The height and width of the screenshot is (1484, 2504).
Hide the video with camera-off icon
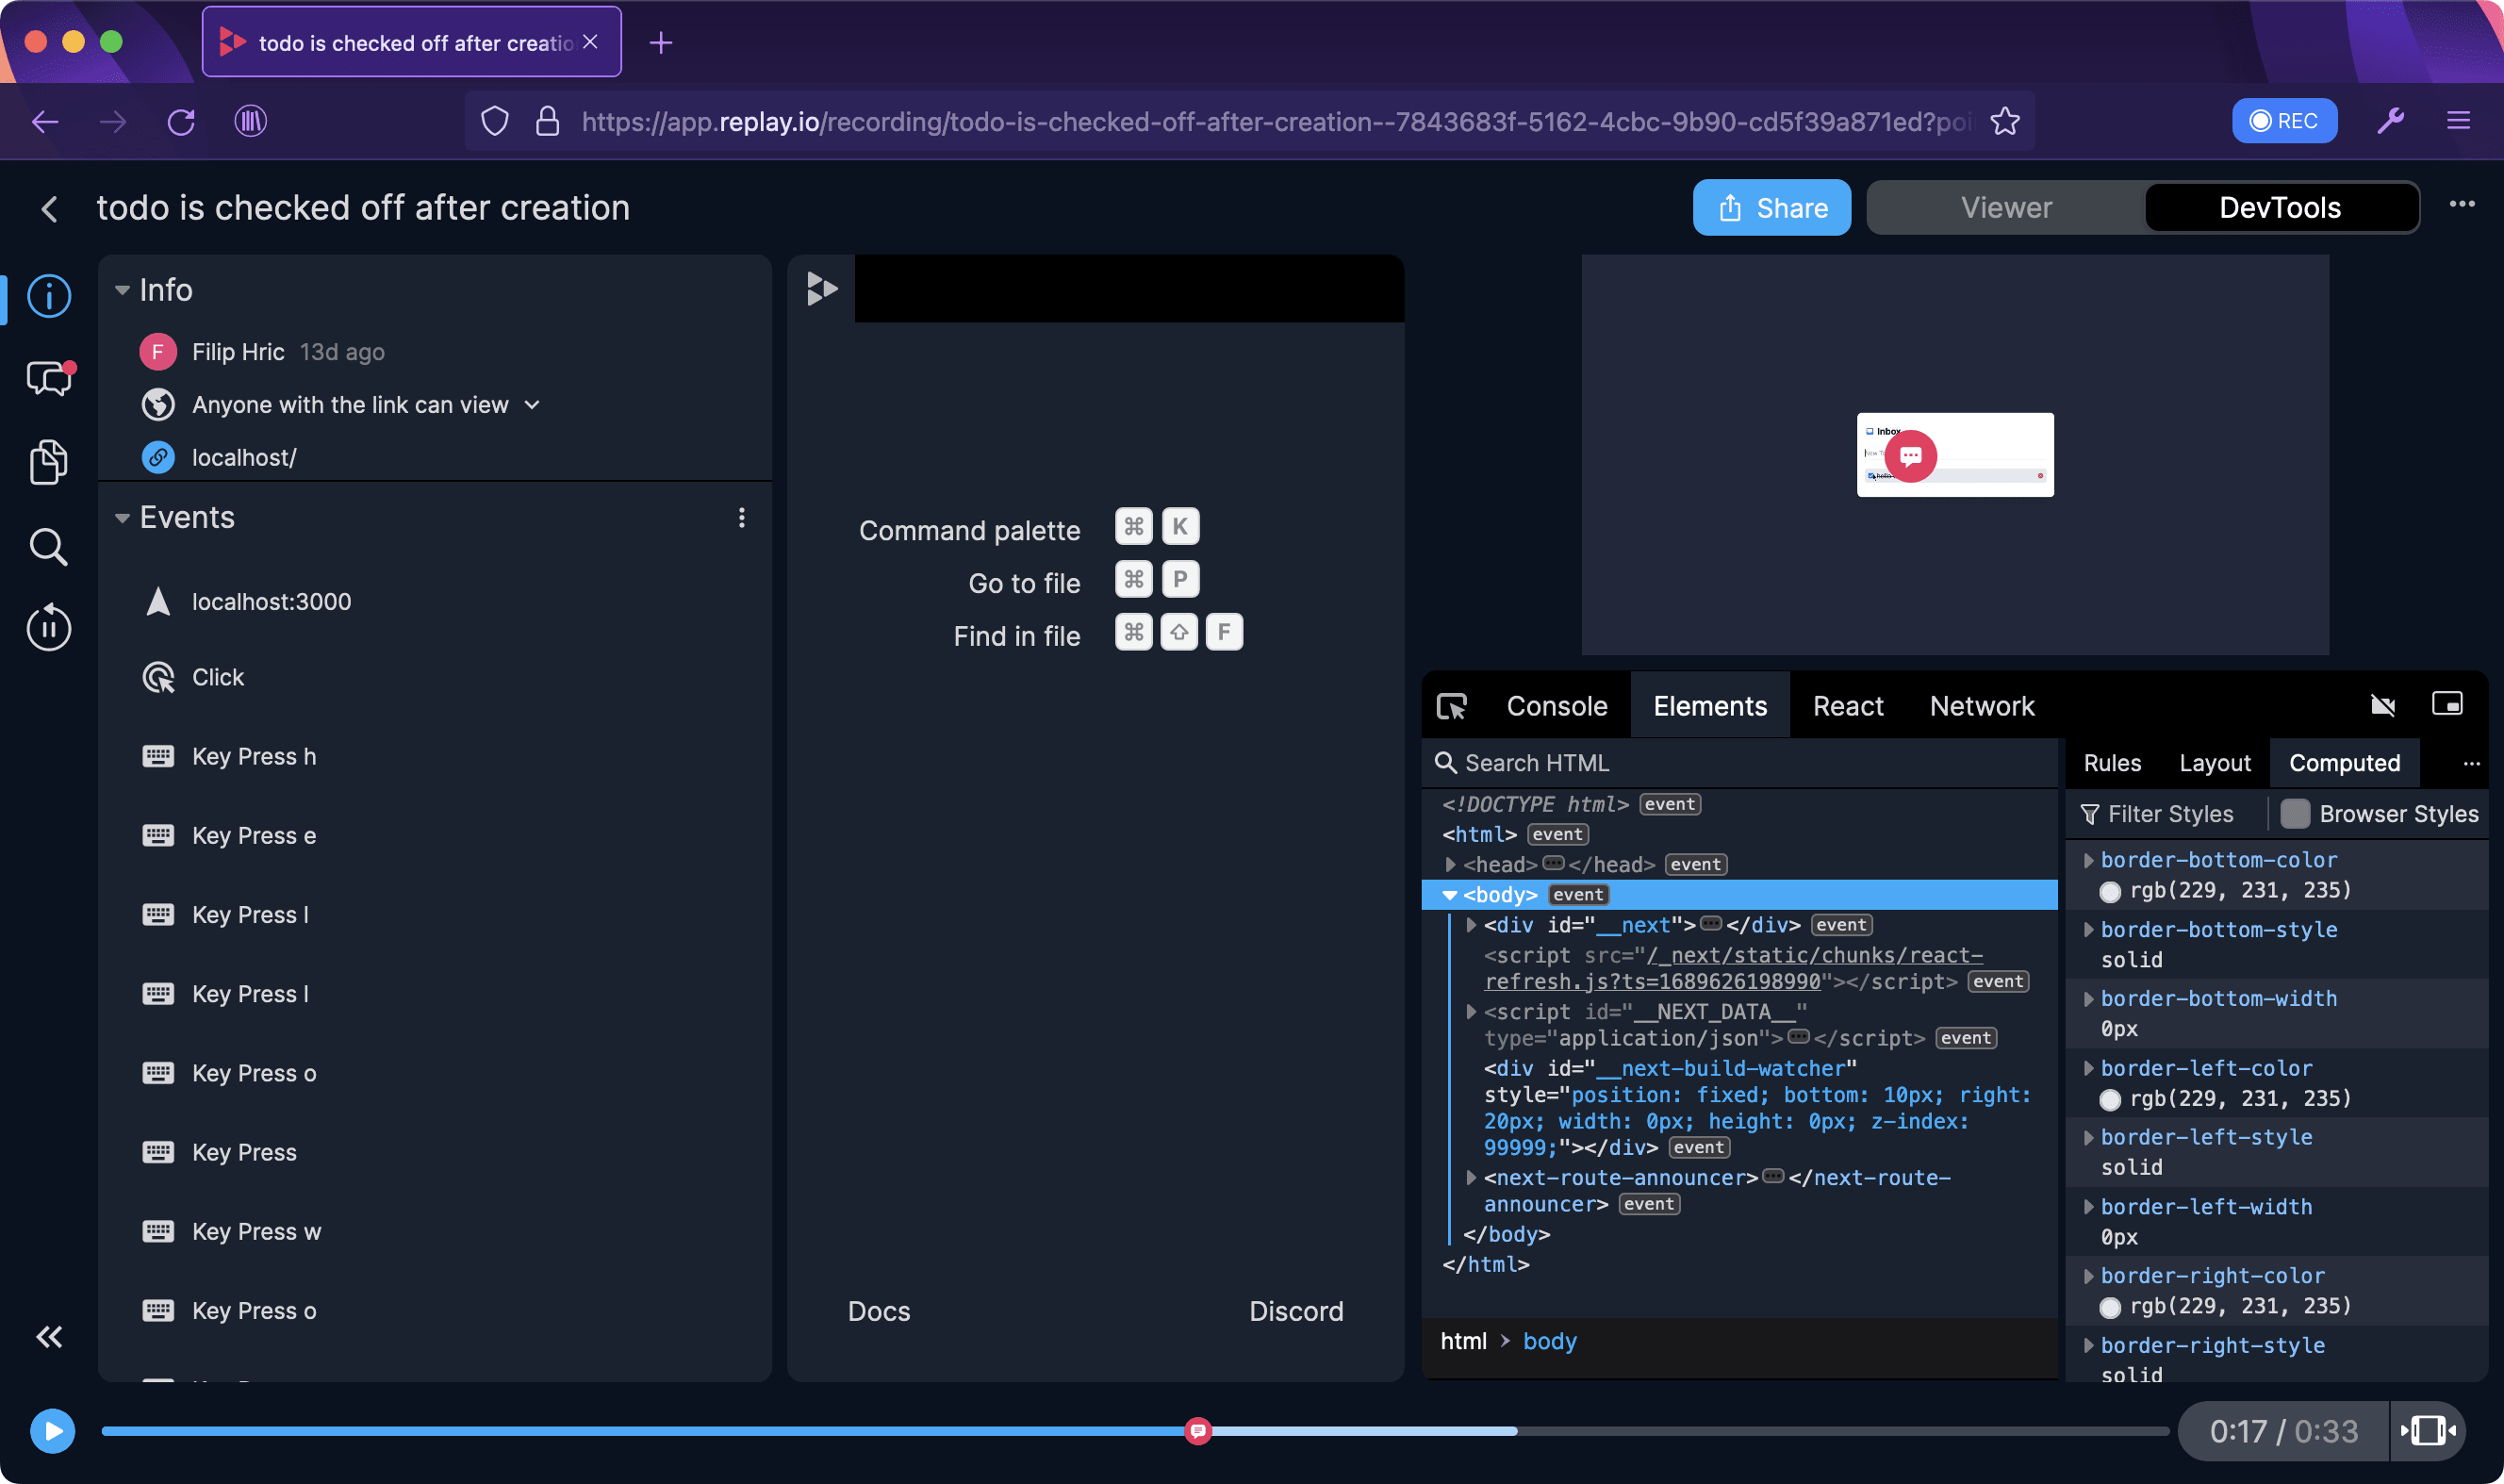click(2382, 706)
